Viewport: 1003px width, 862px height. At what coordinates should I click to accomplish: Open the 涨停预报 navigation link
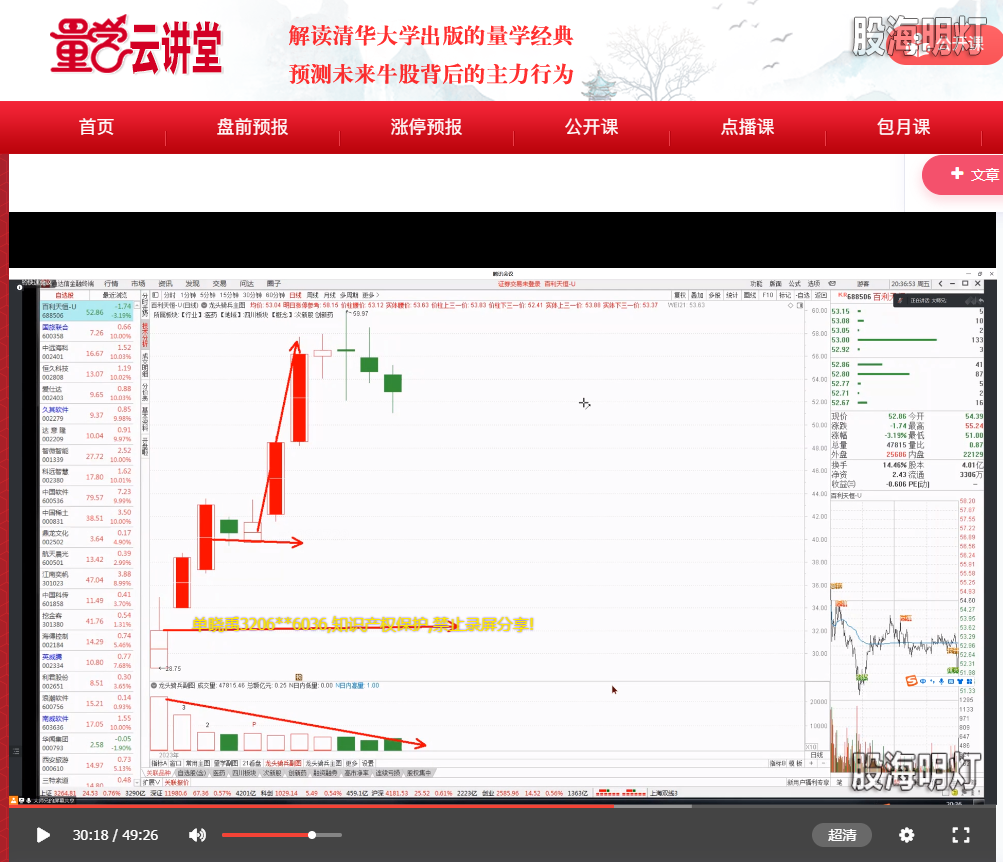pyautogui.click(x=426, y=127)
